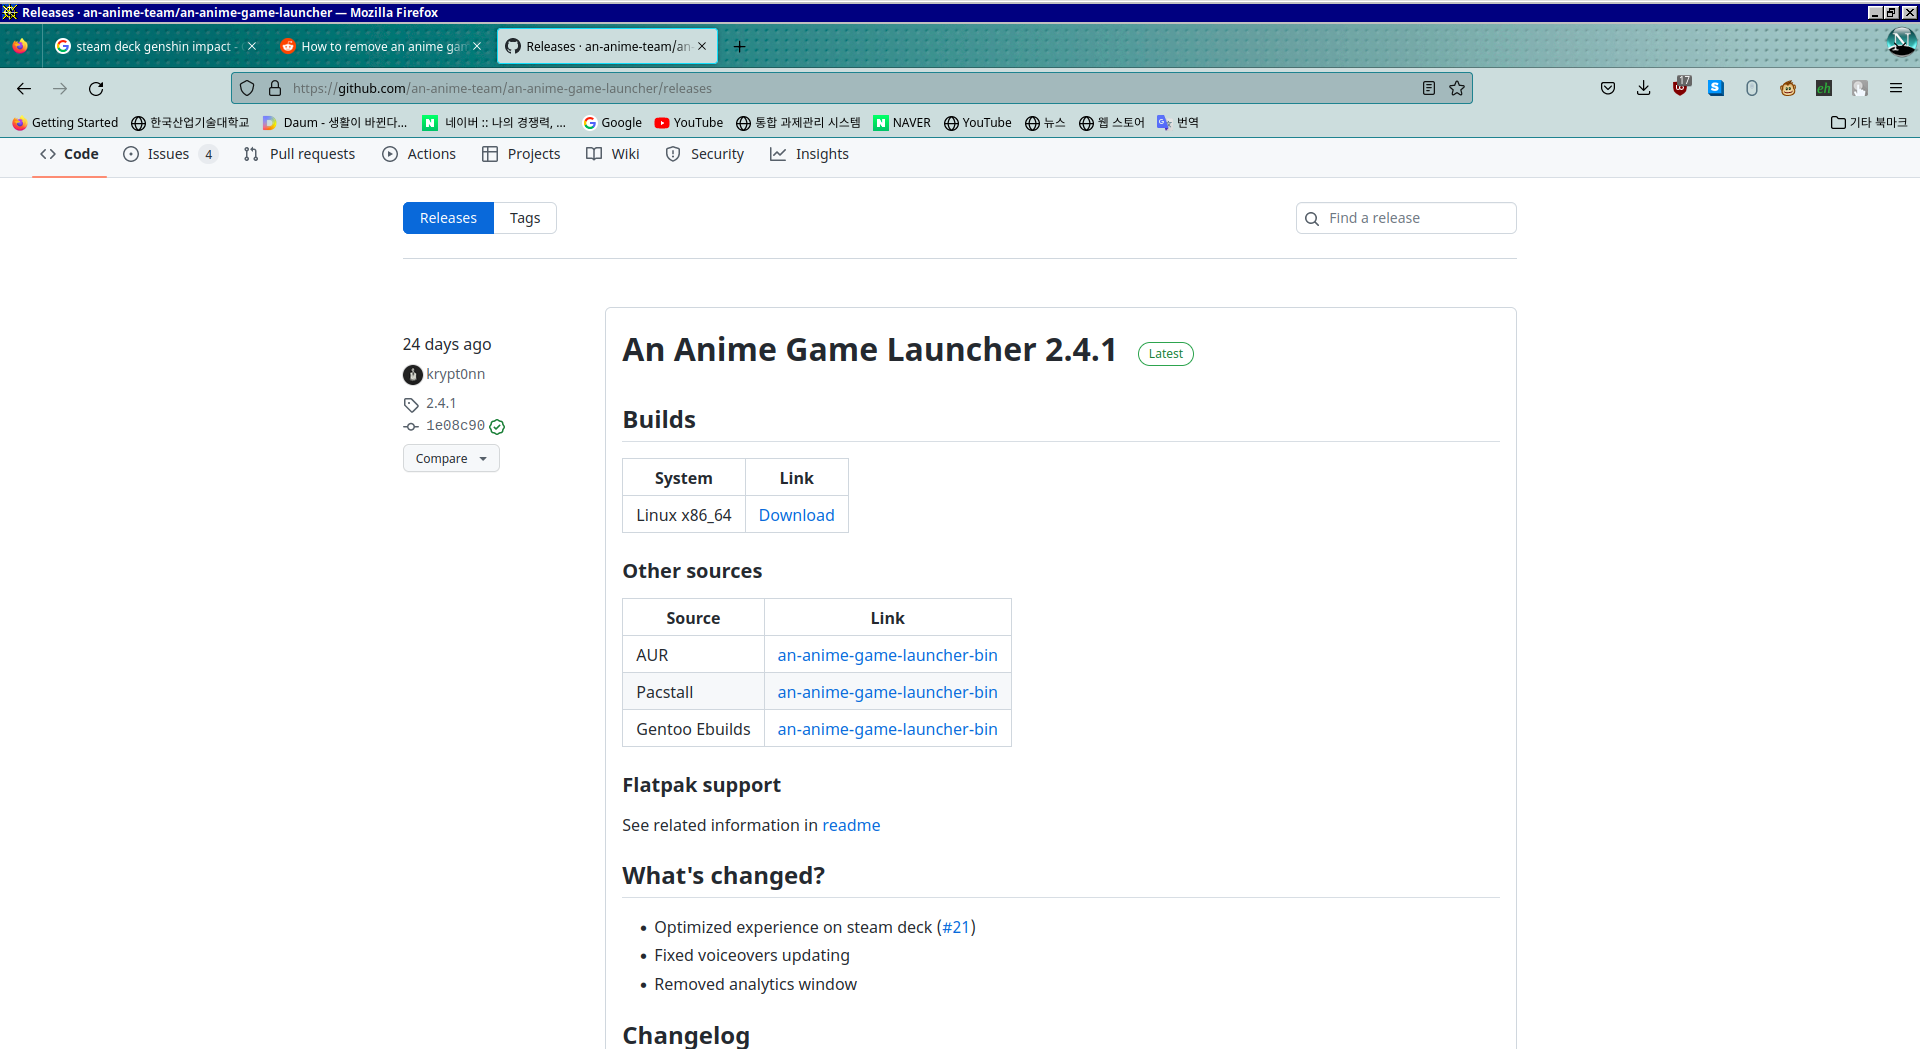Open the 2.4.1 tag link
The width and height of the screenshot is (1920, 1049).
[x=441, y=403]
